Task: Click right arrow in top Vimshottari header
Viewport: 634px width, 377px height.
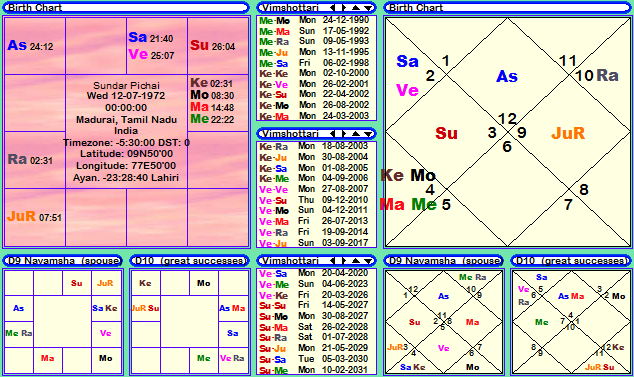Action: (x=344, y=7)
